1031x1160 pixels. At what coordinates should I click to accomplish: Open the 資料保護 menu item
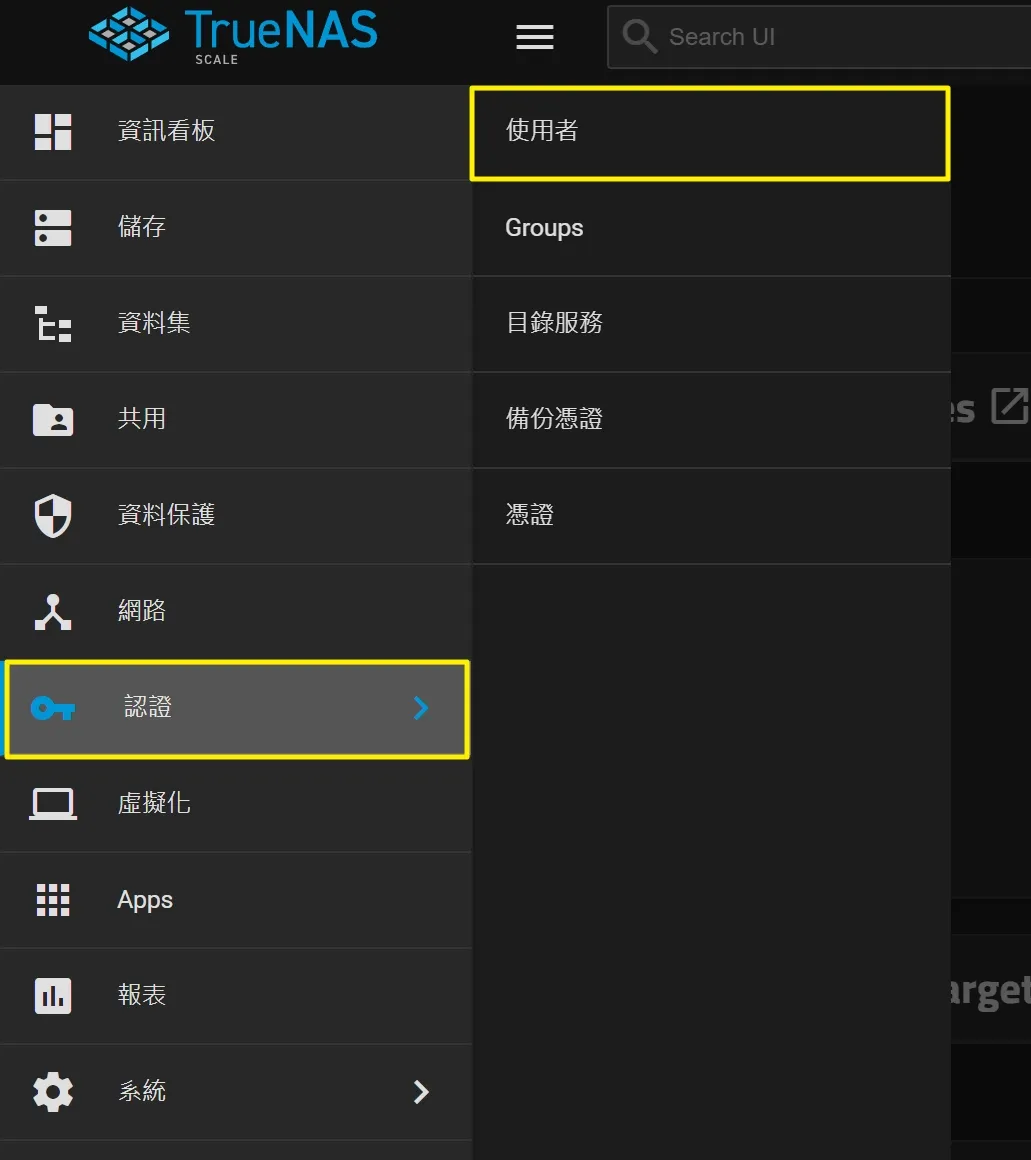tap(236, 516)
